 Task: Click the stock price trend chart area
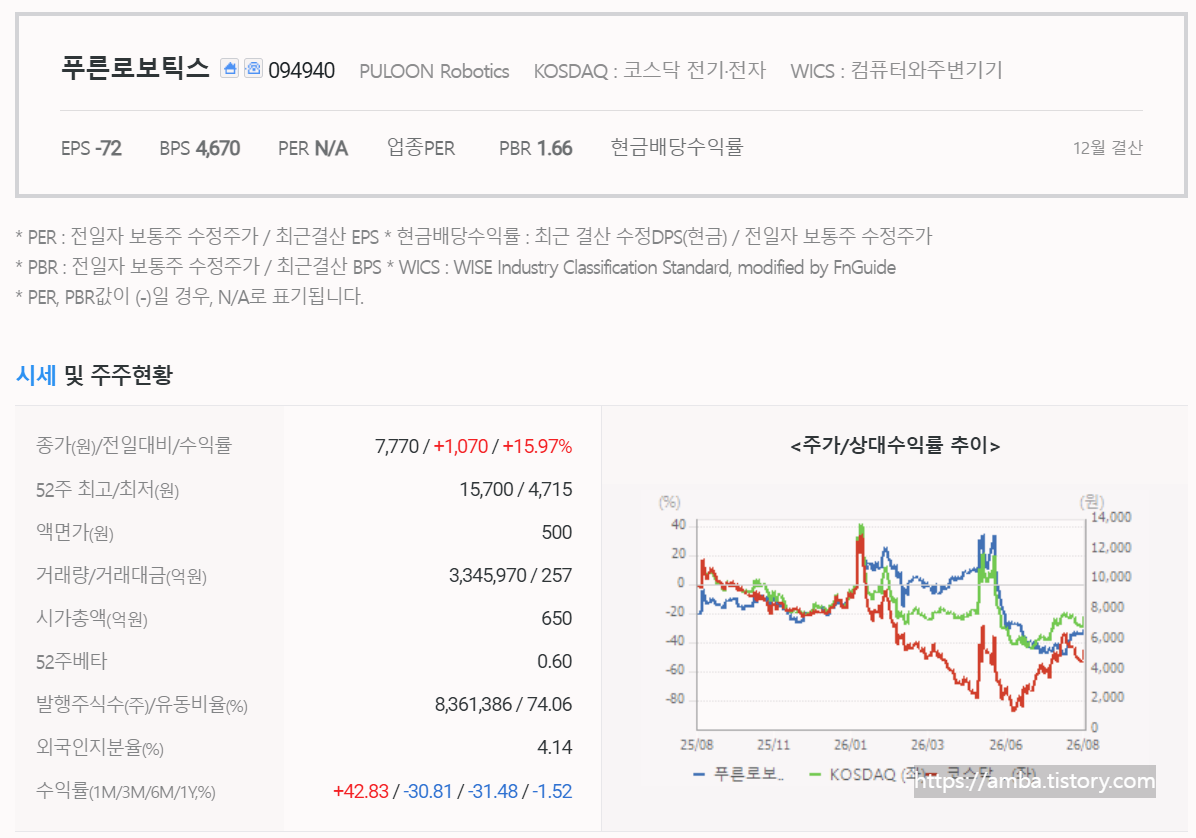891,624
